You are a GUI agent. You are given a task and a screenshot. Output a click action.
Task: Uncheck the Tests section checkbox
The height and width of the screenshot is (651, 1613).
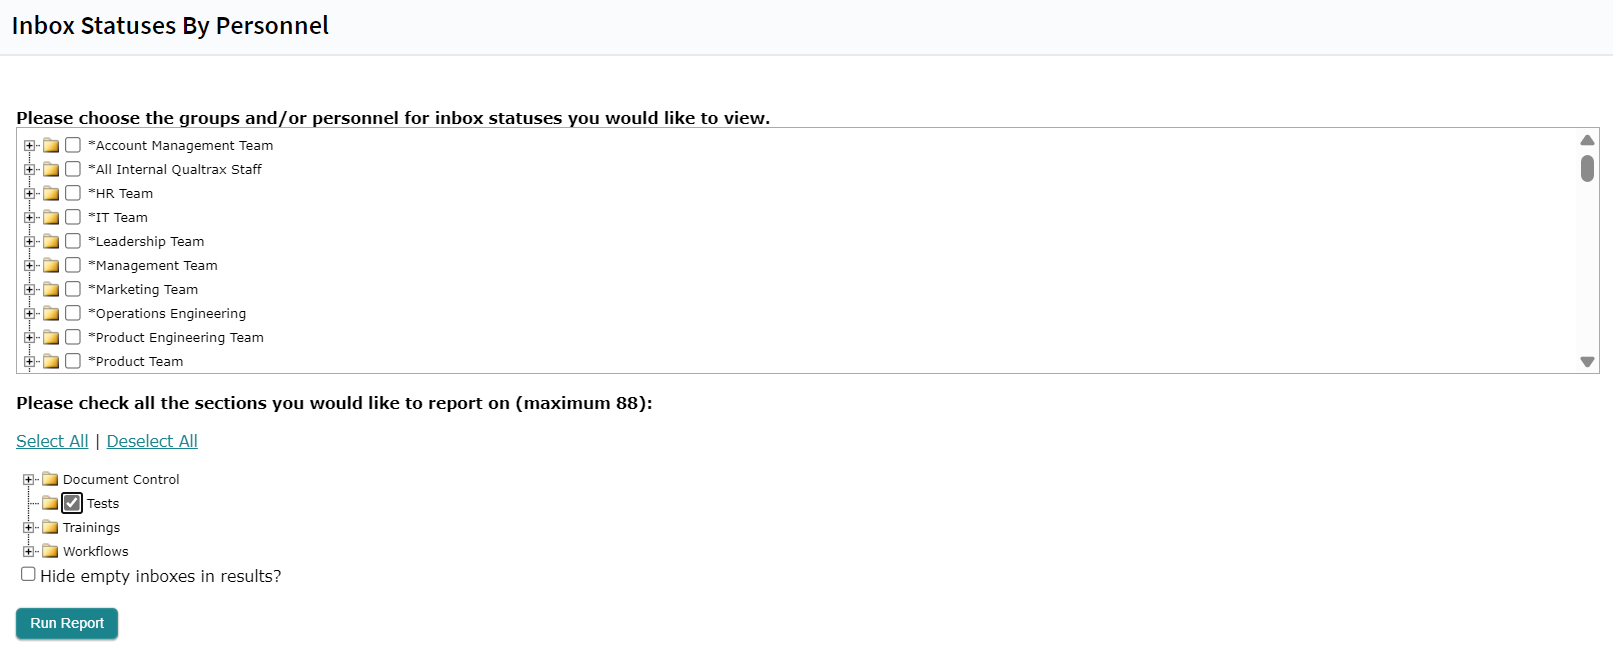click(72, 503)
